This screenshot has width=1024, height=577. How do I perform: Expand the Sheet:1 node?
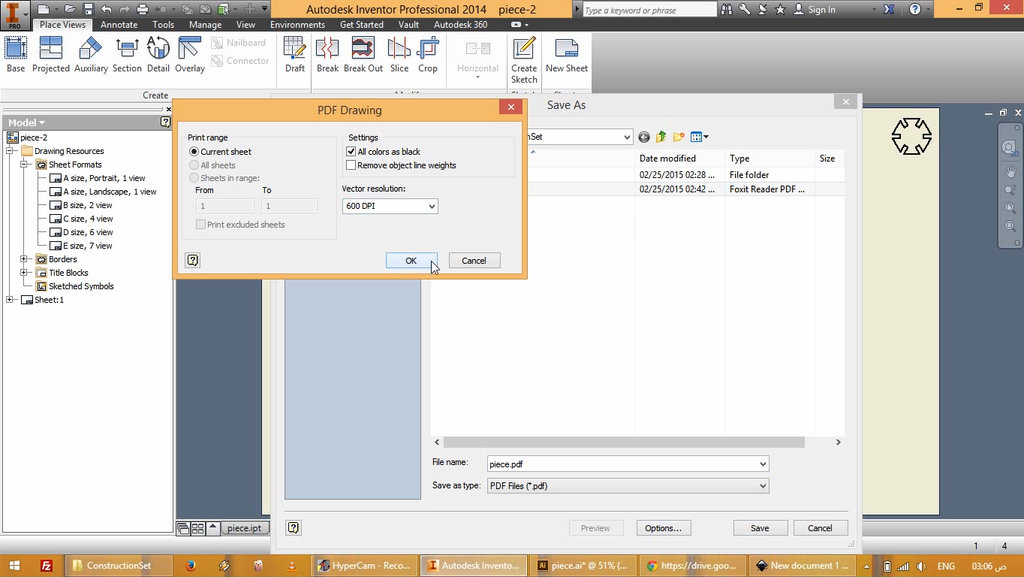[x=10, y=300]
